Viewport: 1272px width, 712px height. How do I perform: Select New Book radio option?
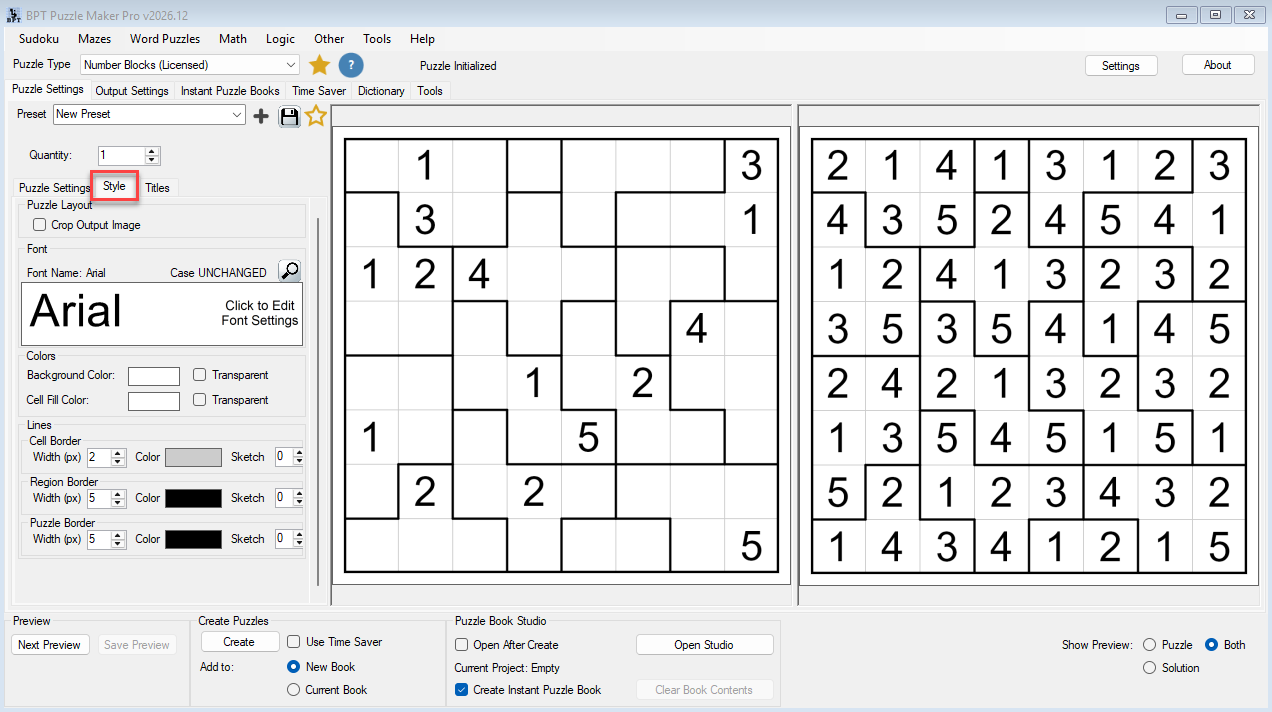point(293,667)
